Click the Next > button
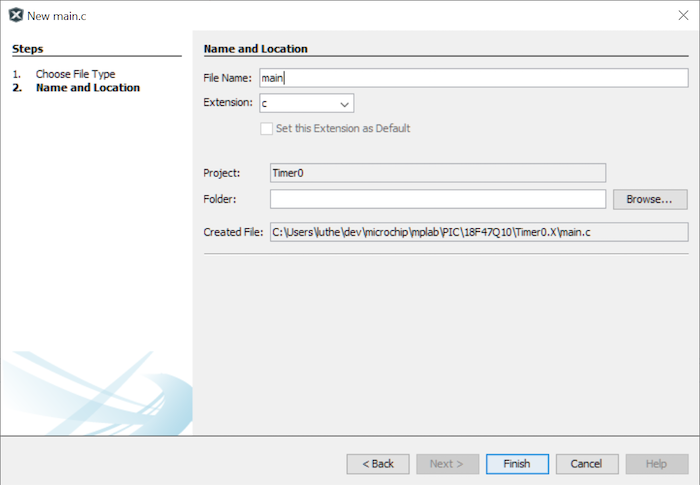The image size is (700, 485). click(447, 464)
